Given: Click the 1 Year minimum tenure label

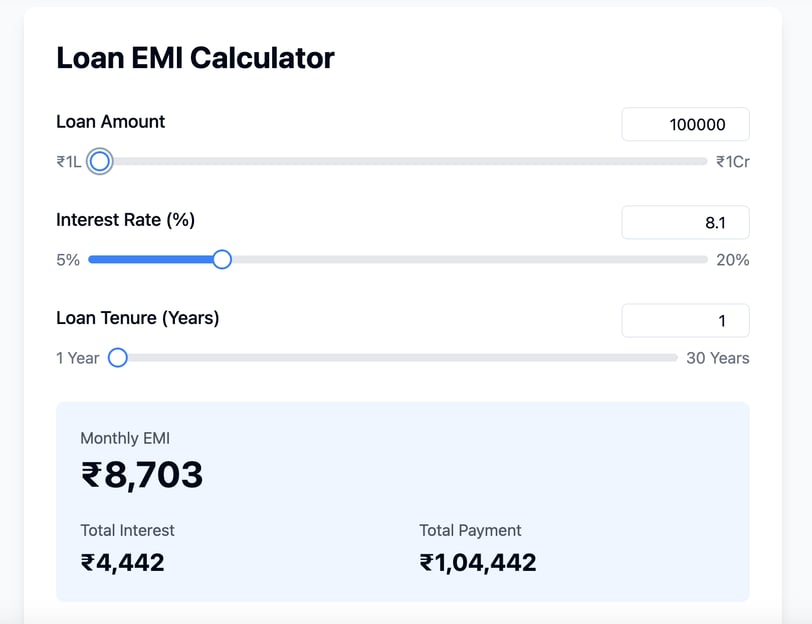Looking at the screenshot, I should click(x=77, y=358).
